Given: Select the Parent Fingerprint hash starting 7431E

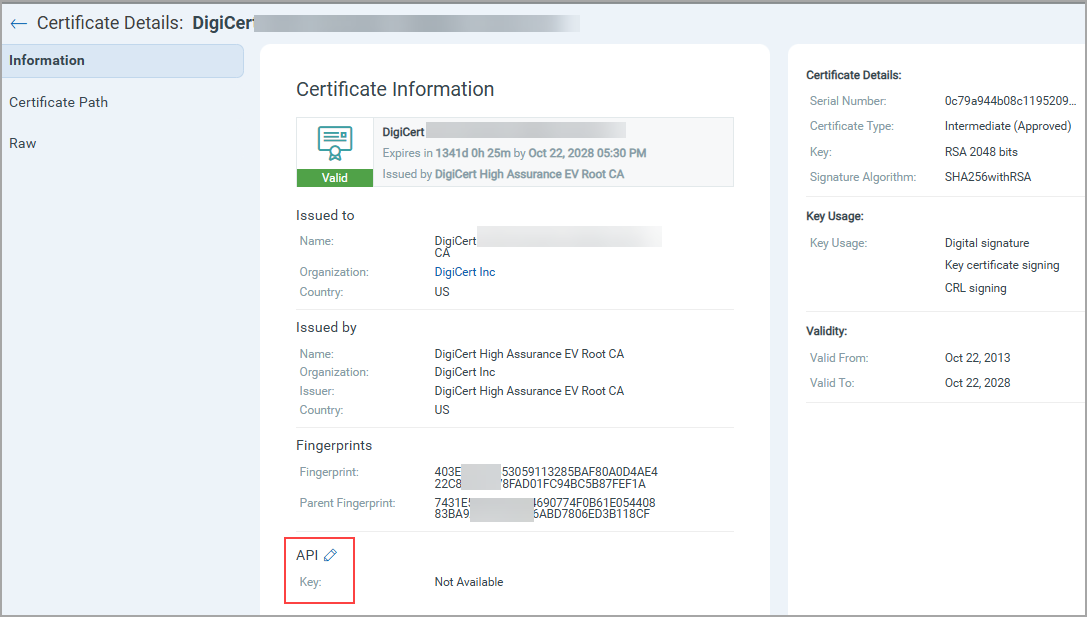Looking at the screenshot, I should 545,508.
